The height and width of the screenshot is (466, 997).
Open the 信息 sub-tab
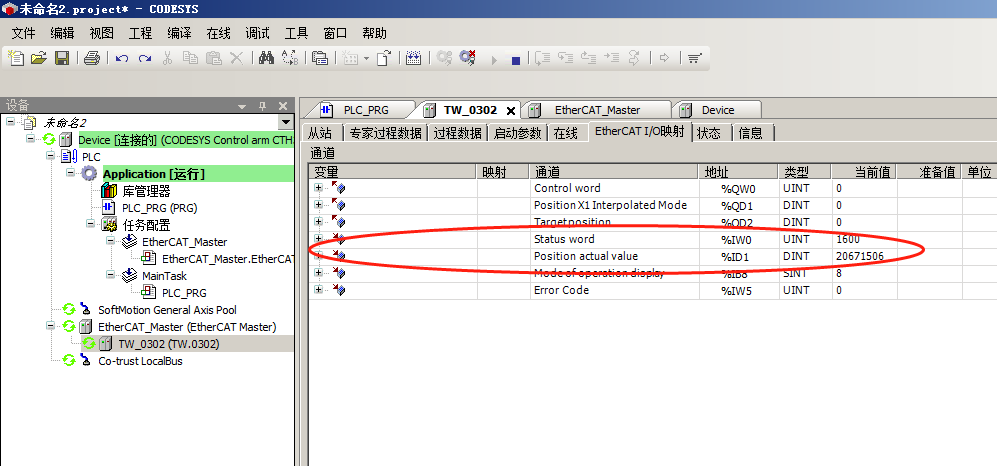750,133
